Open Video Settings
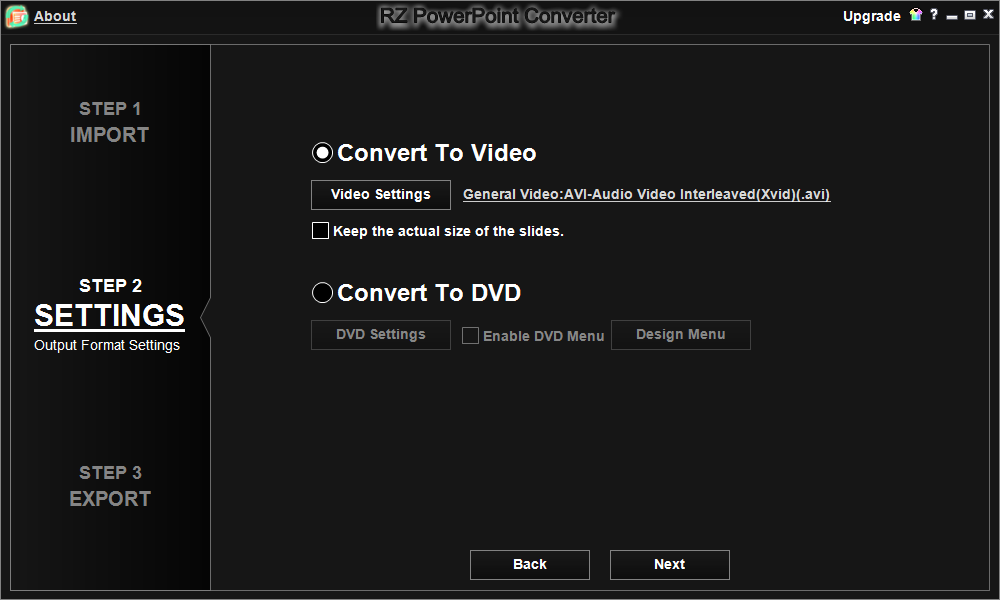 (x=380, y=194)
